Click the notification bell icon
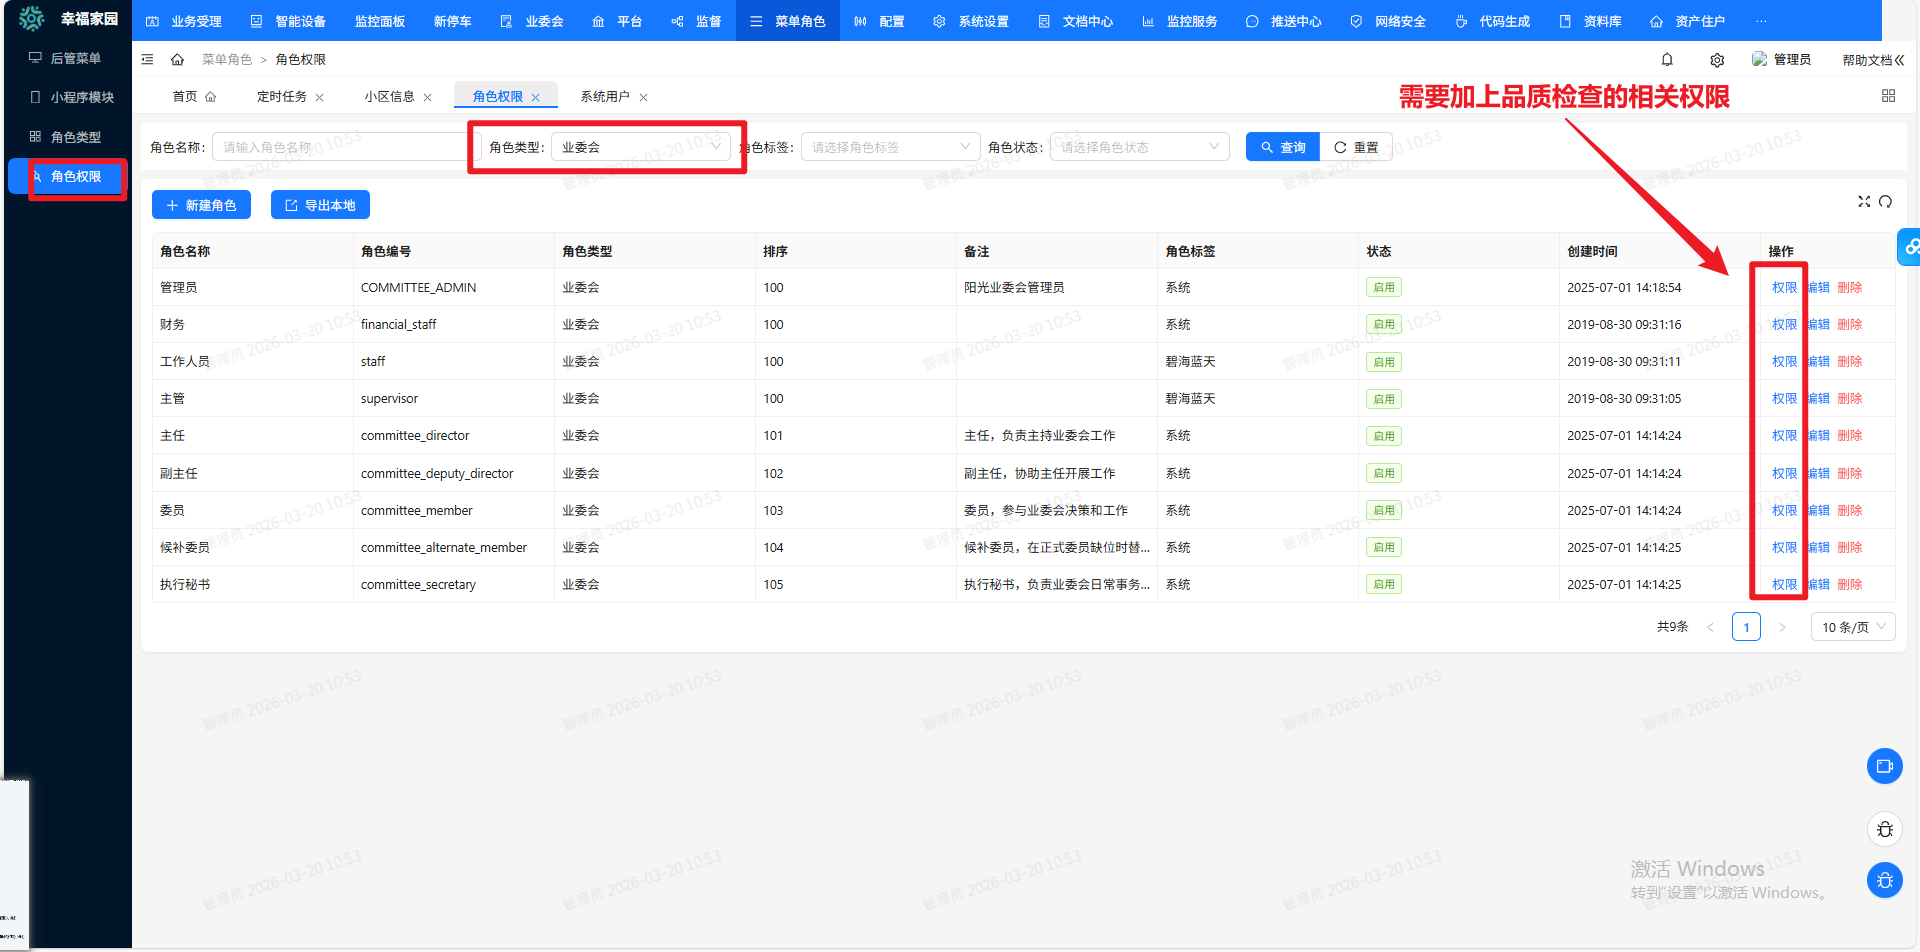1920x952 pixels. [x=1667, y=60]
